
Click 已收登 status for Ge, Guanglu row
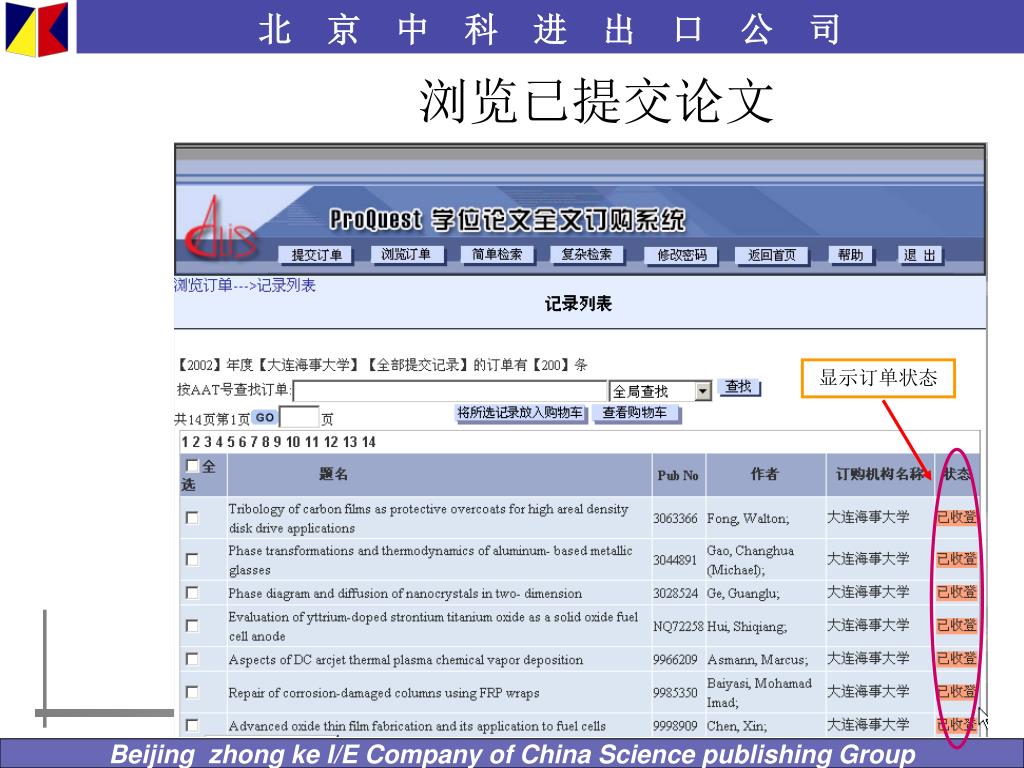click(957, 592)
